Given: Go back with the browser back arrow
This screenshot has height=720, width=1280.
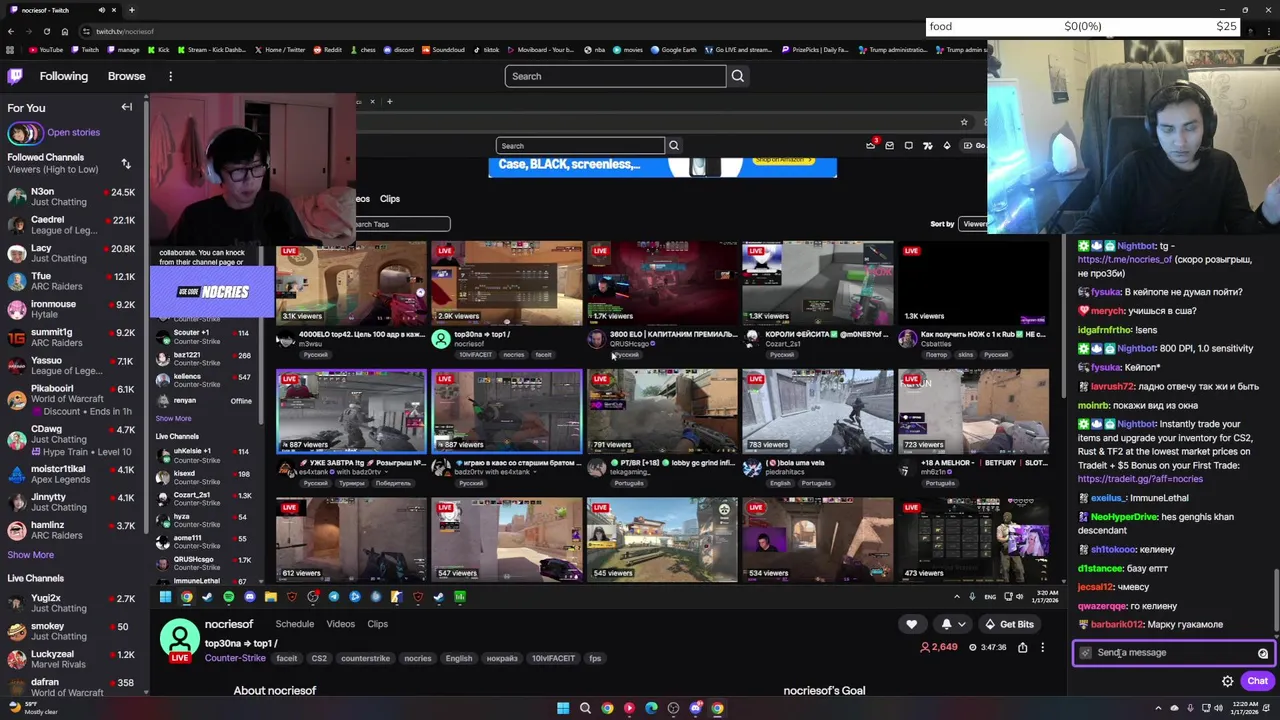Looking at the screenshot, I should (x=10, y=31).
